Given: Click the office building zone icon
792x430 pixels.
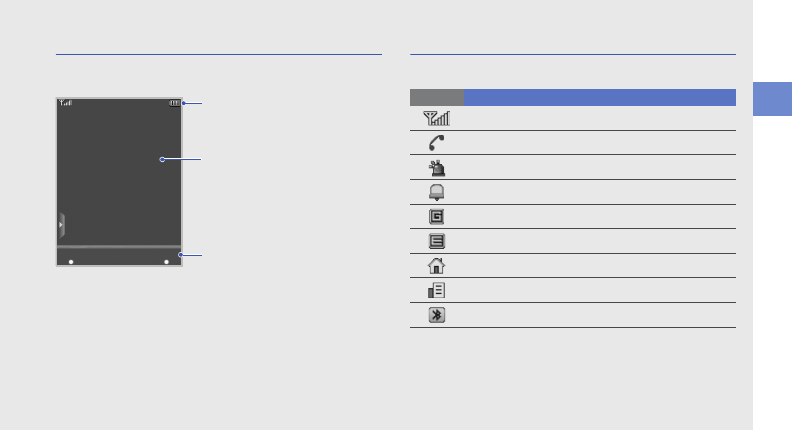Looking at the screenshot, I should point(437,291).
